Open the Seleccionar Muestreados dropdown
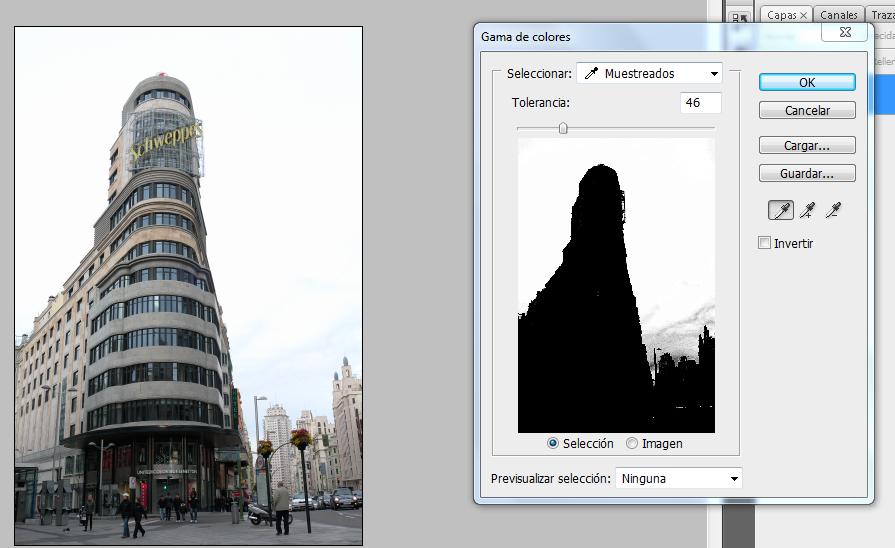The image size is (895, 548). pyautogui.click(x=649, y=73)
